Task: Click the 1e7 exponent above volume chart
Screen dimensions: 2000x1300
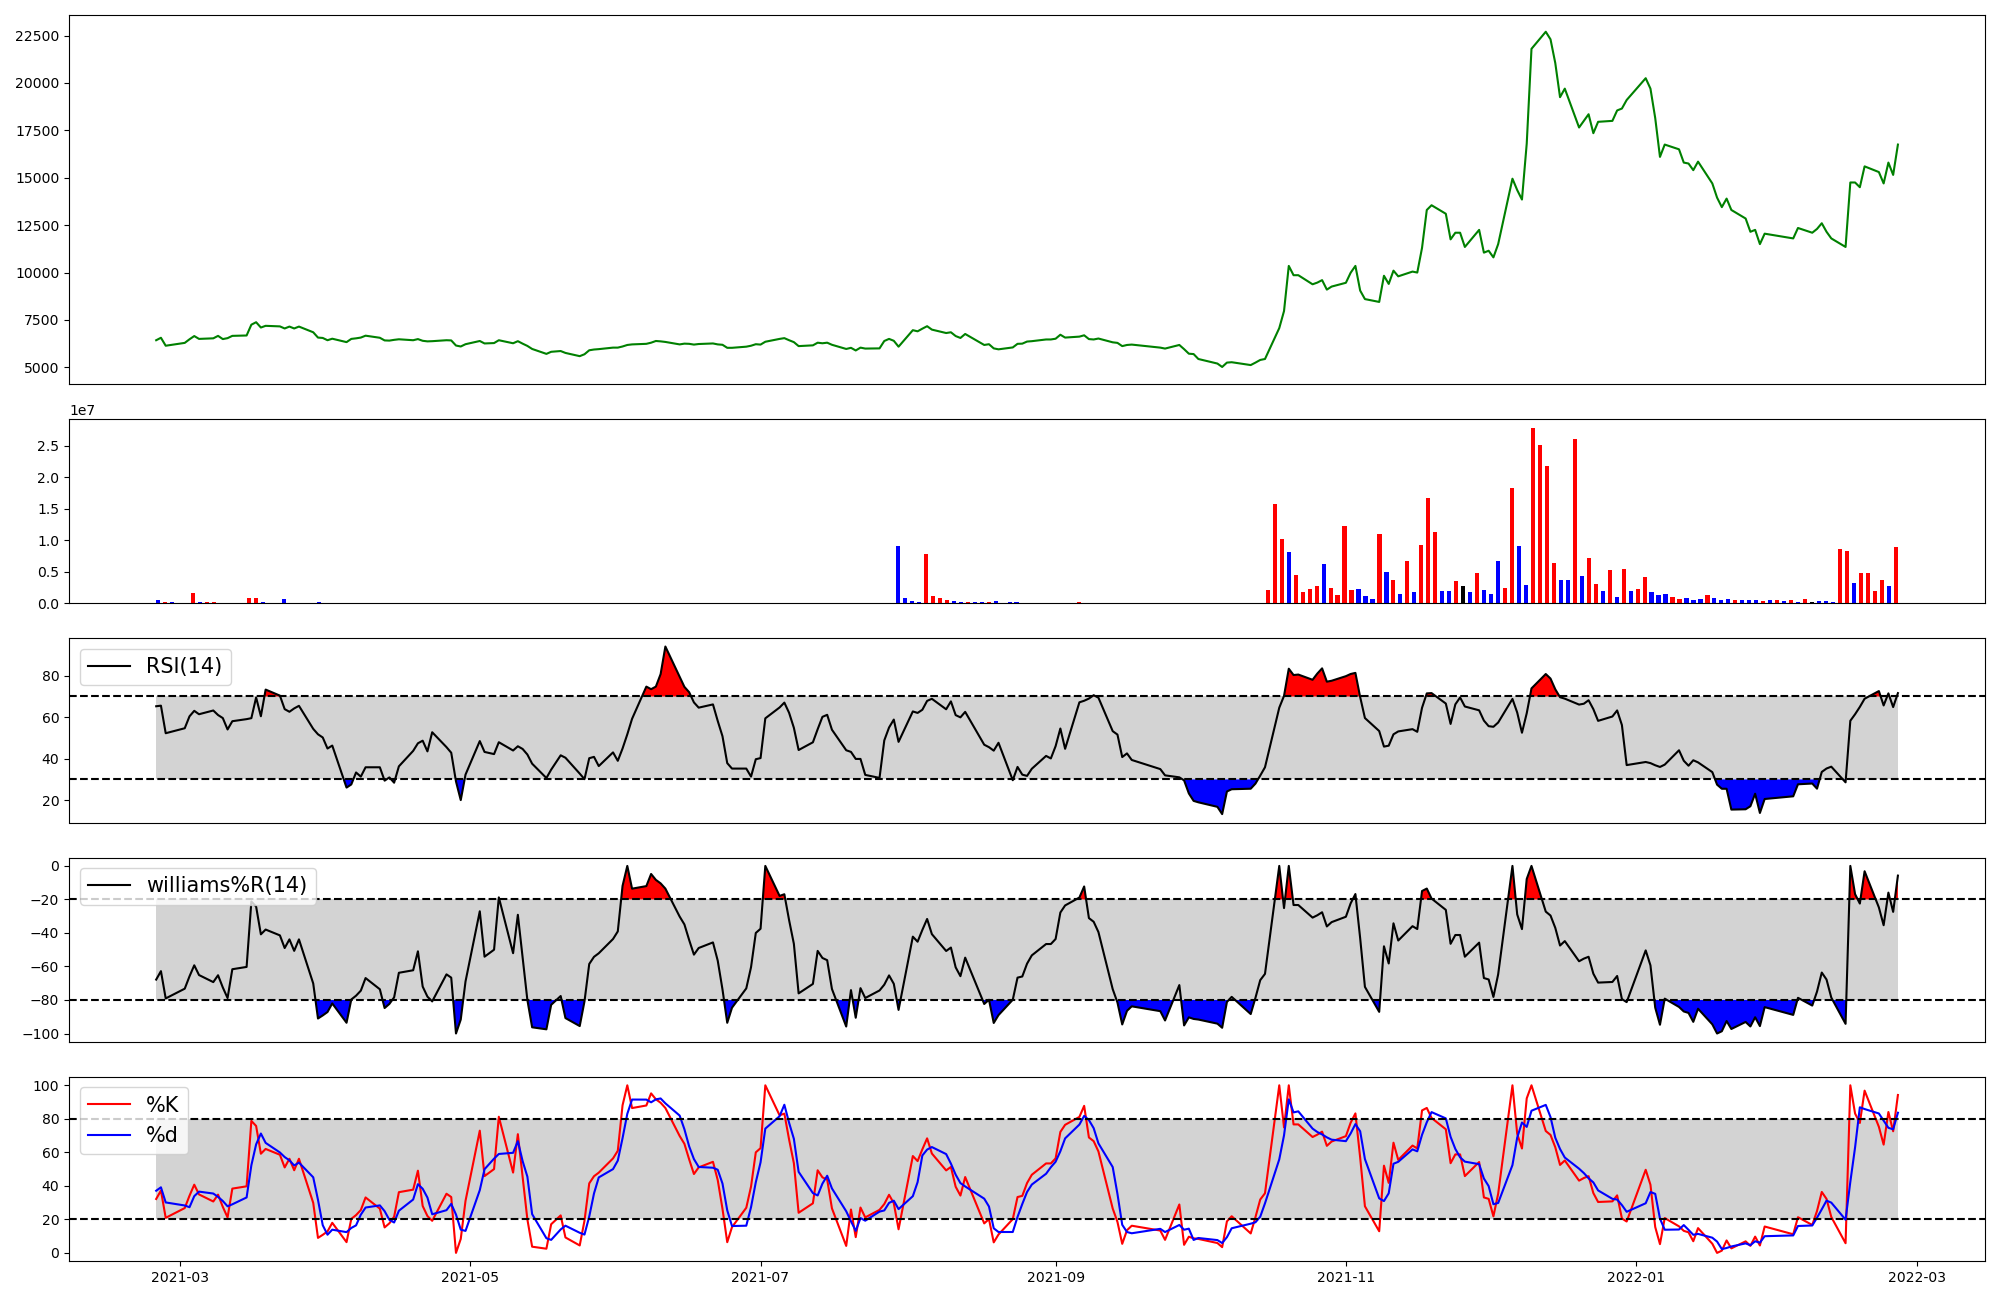Action: [82, 410]
